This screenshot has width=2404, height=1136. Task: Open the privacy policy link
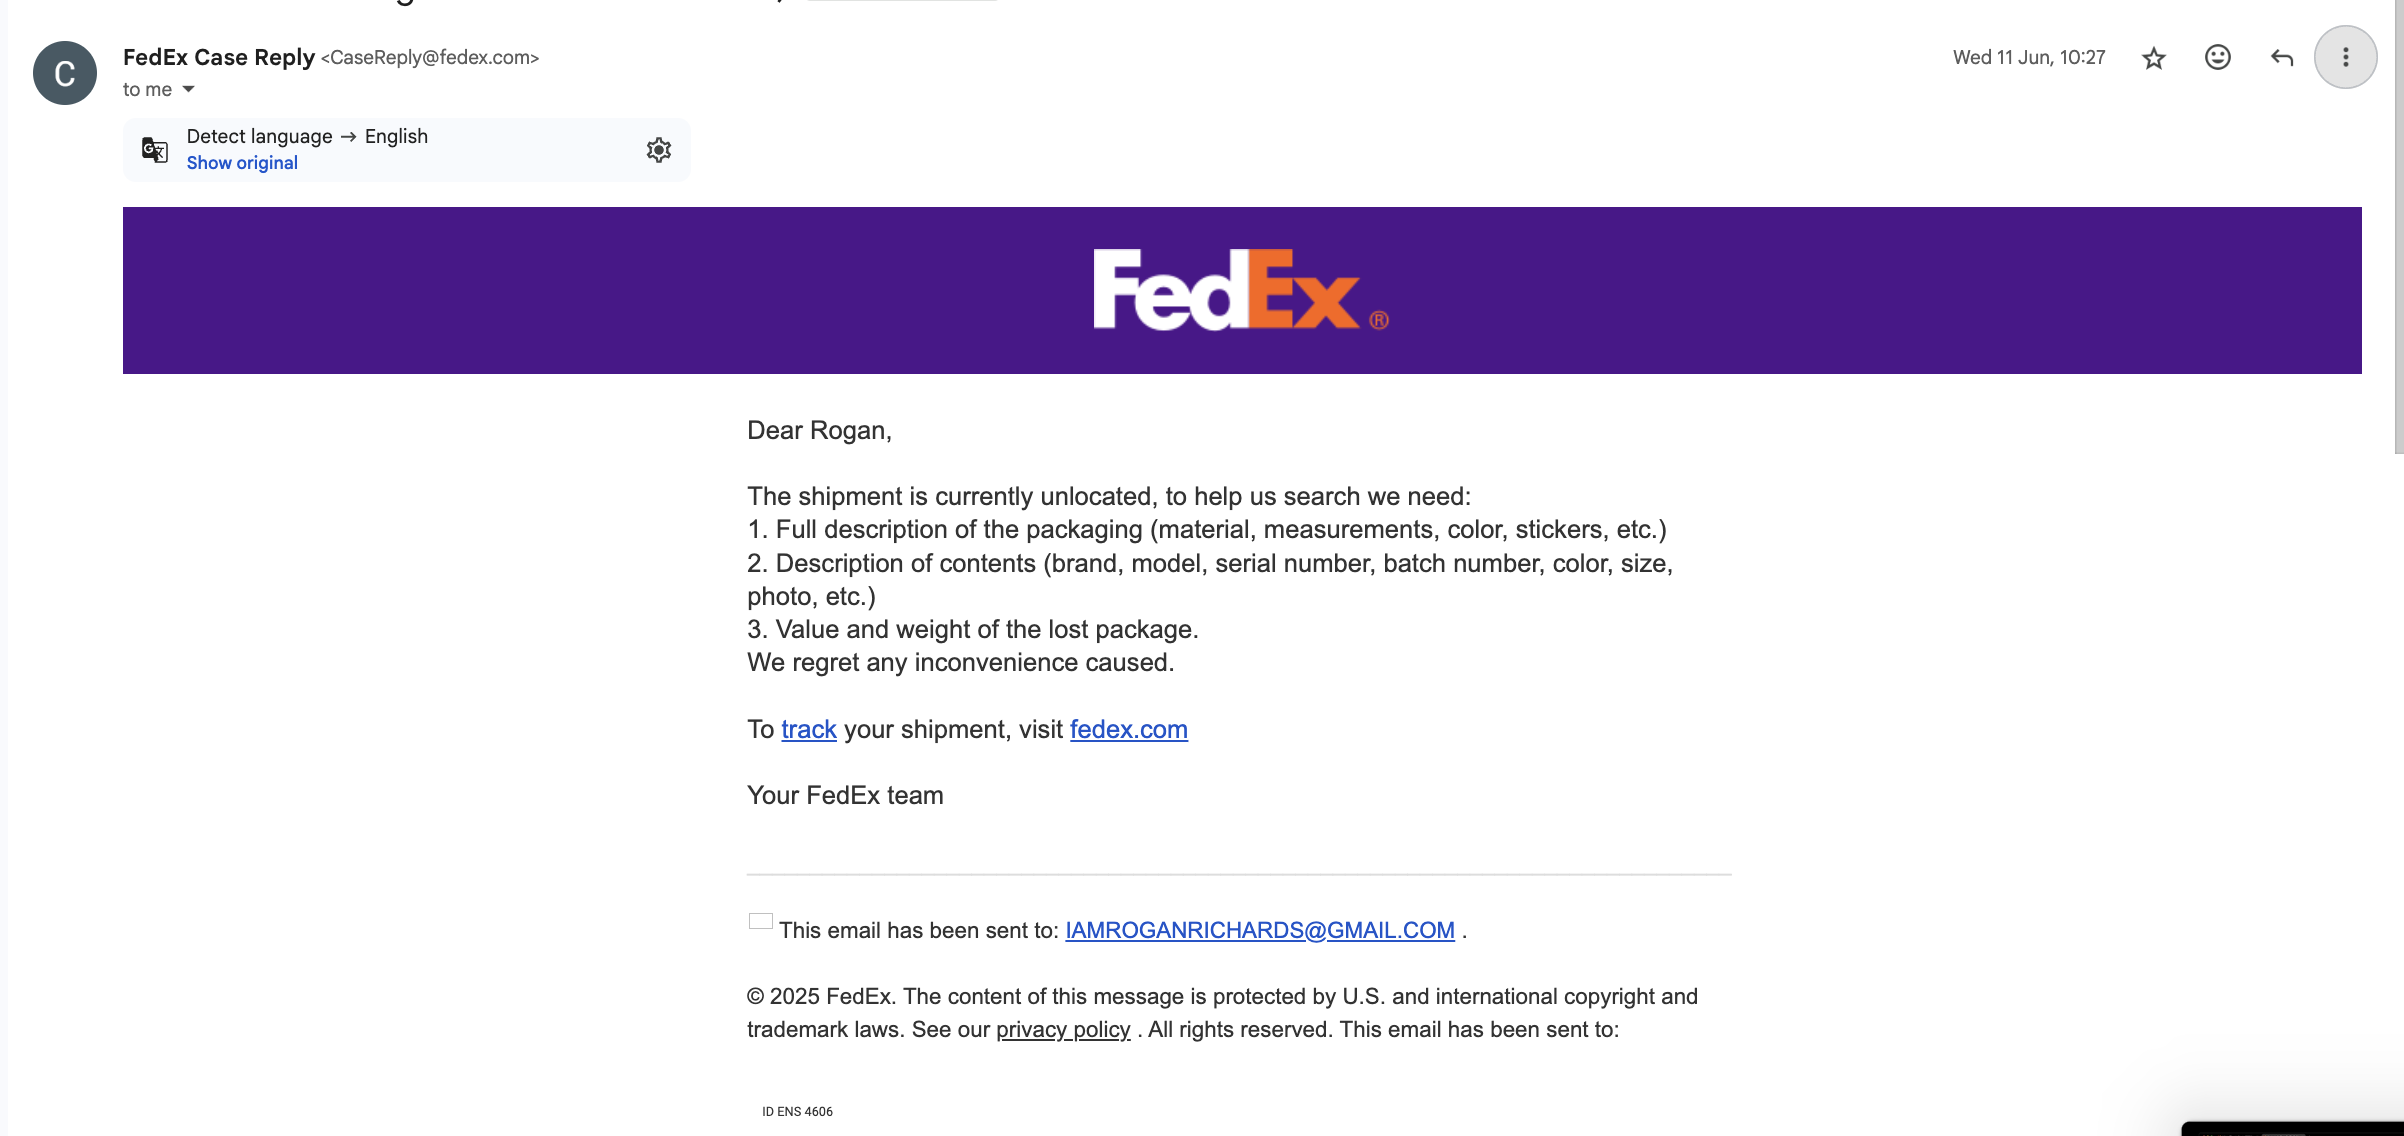[x=1063, y=1030]
